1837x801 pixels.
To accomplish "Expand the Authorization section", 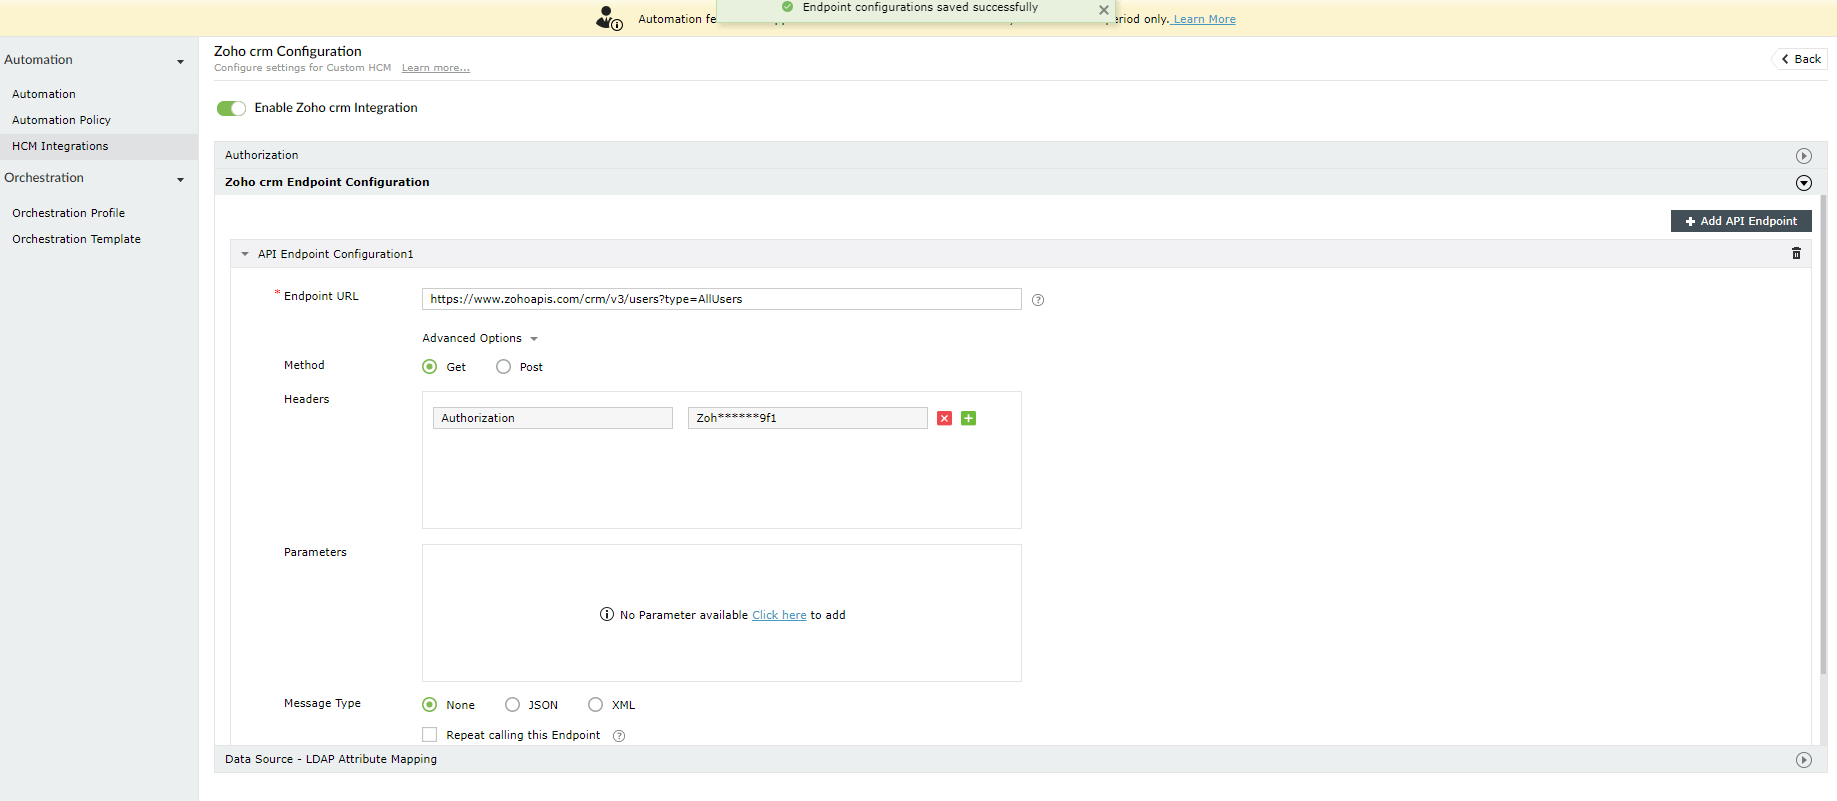I will [1804, 156].
